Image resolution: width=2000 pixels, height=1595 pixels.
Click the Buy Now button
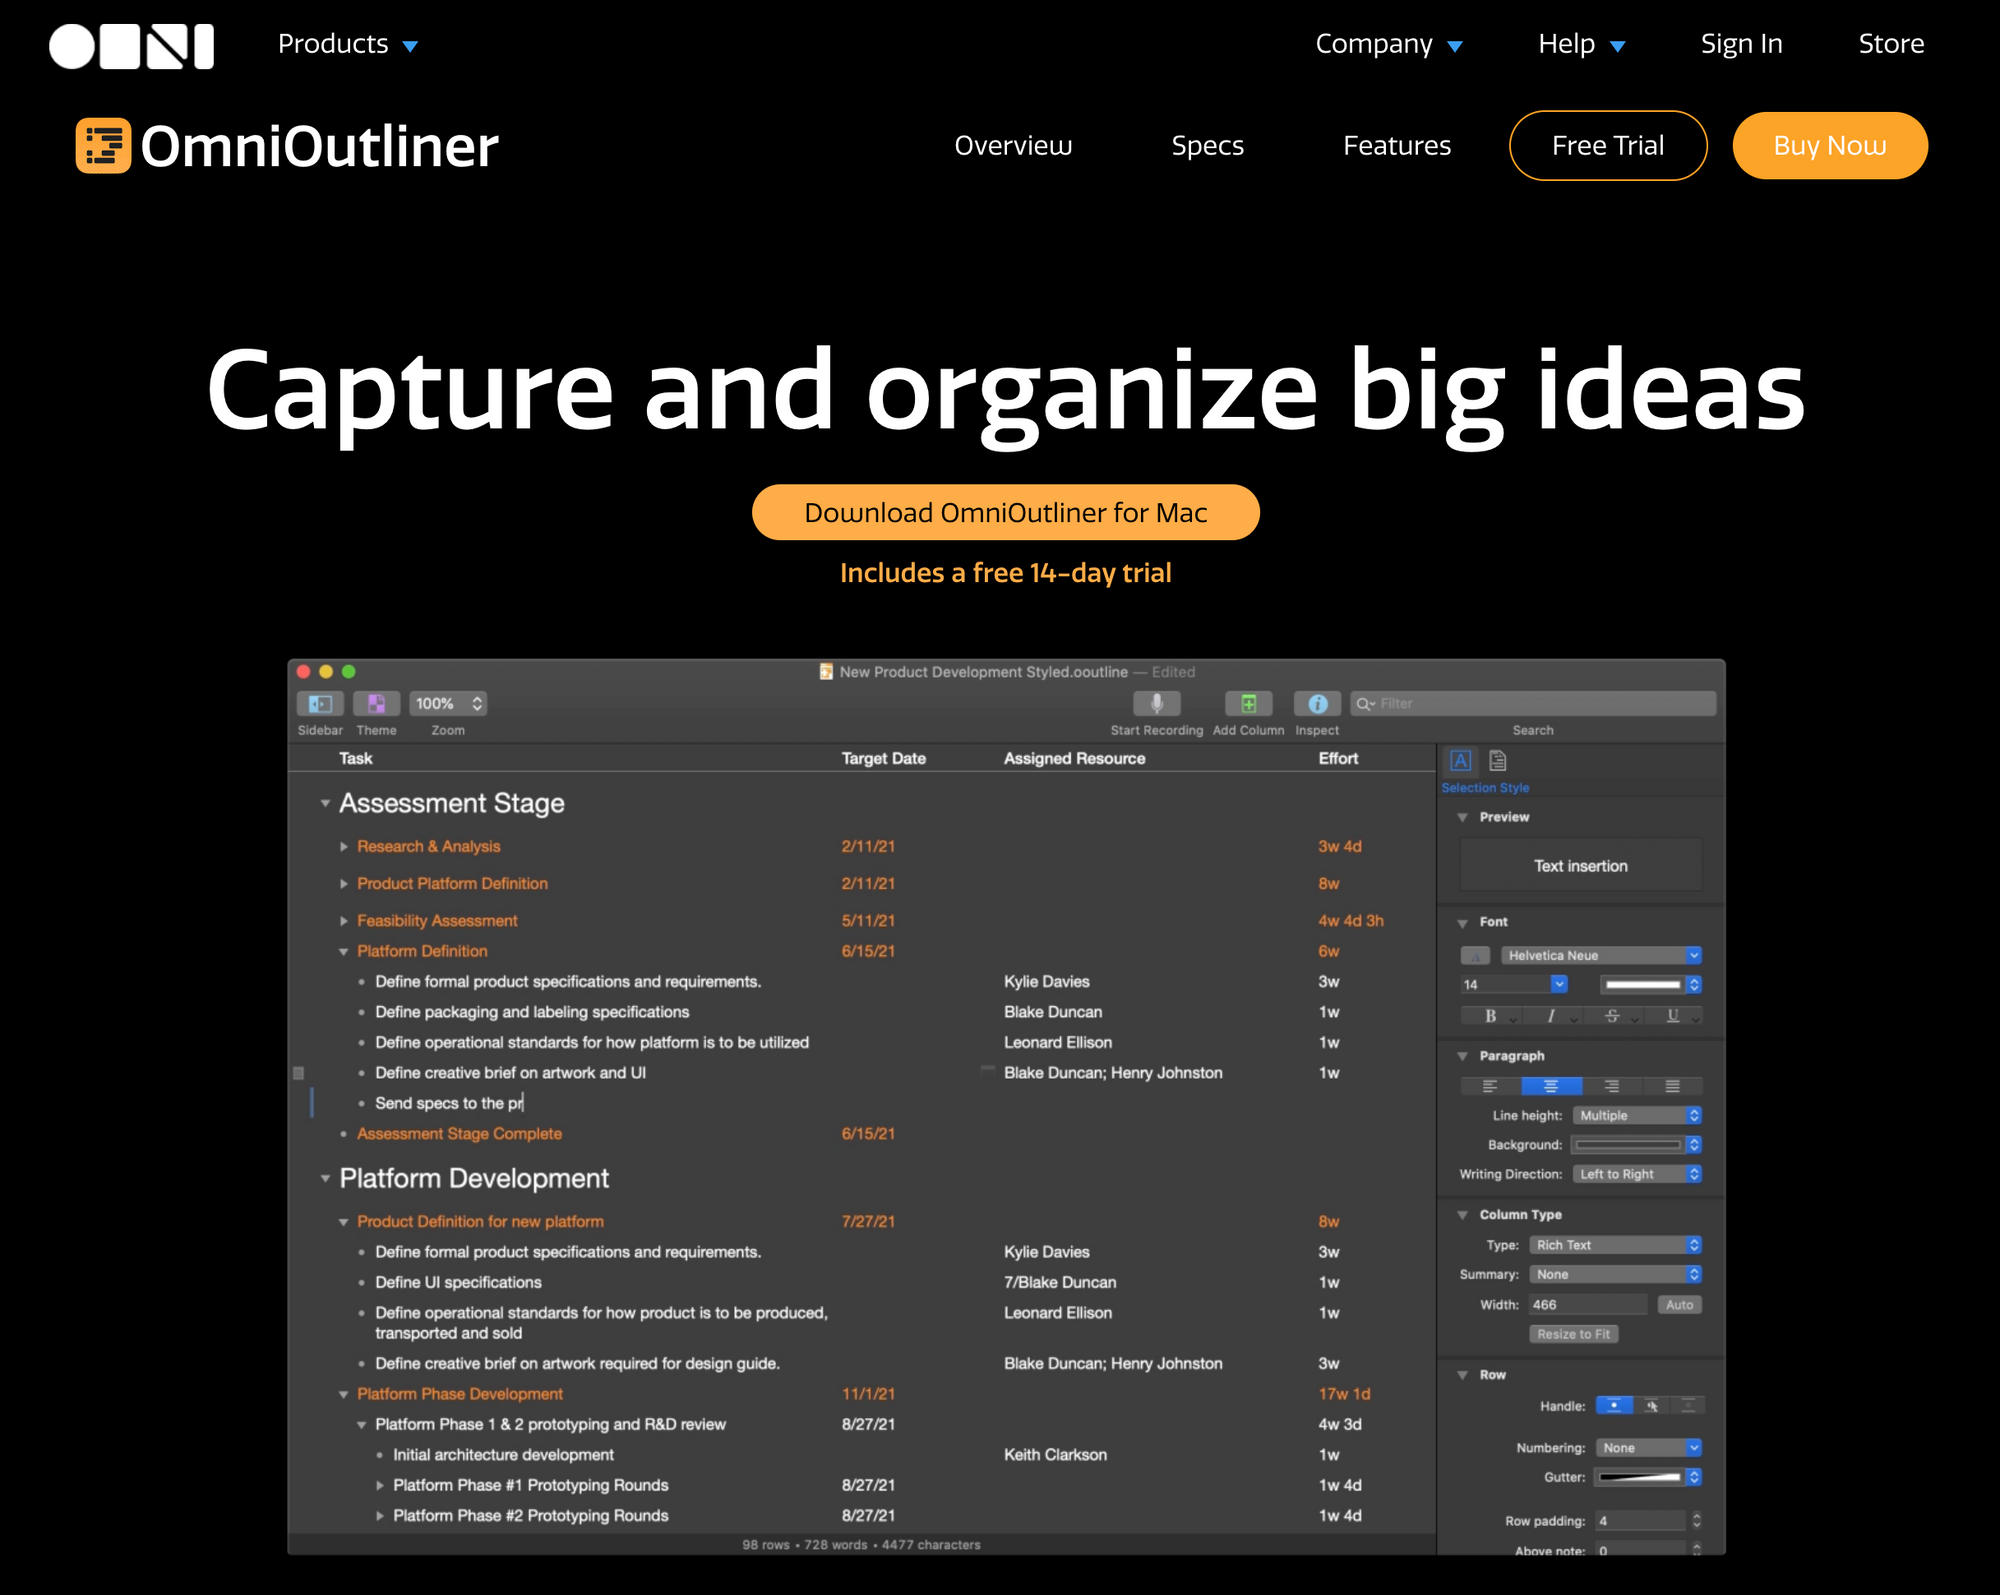tap(1830, 146)
